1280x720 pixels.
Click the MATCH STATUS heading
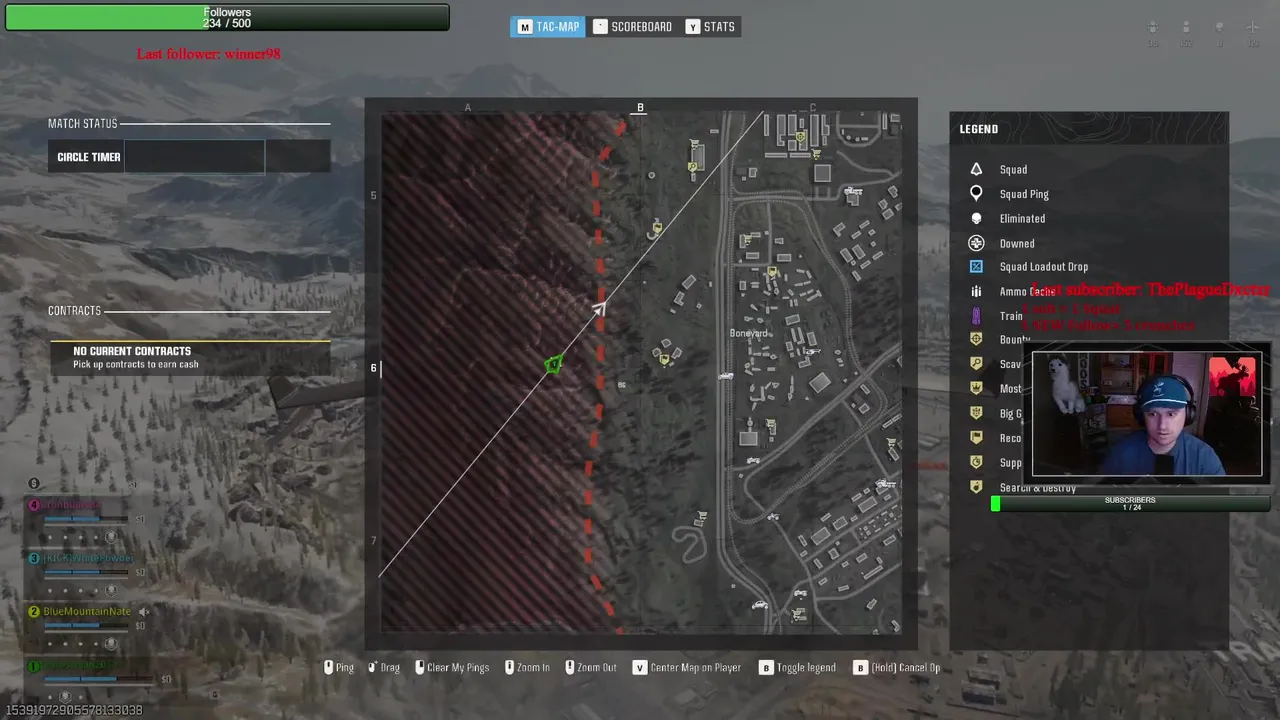tap(83, 124)
